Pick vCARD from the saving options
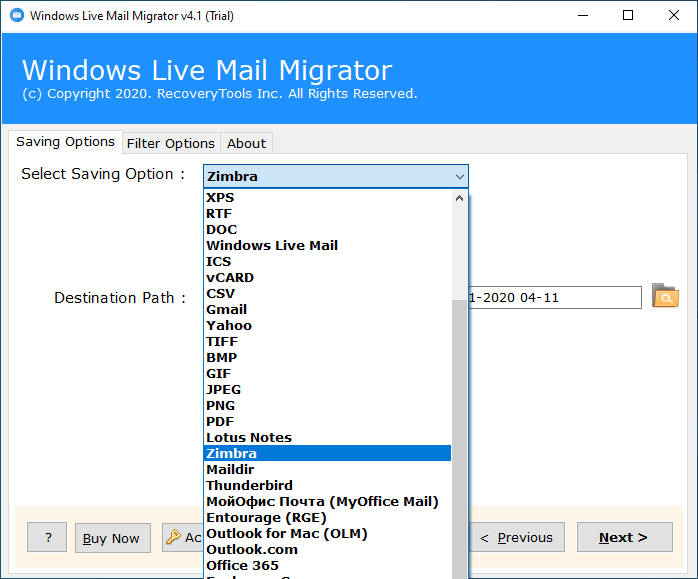The height and width of the screenshot is (579, 698). (327, 278)
